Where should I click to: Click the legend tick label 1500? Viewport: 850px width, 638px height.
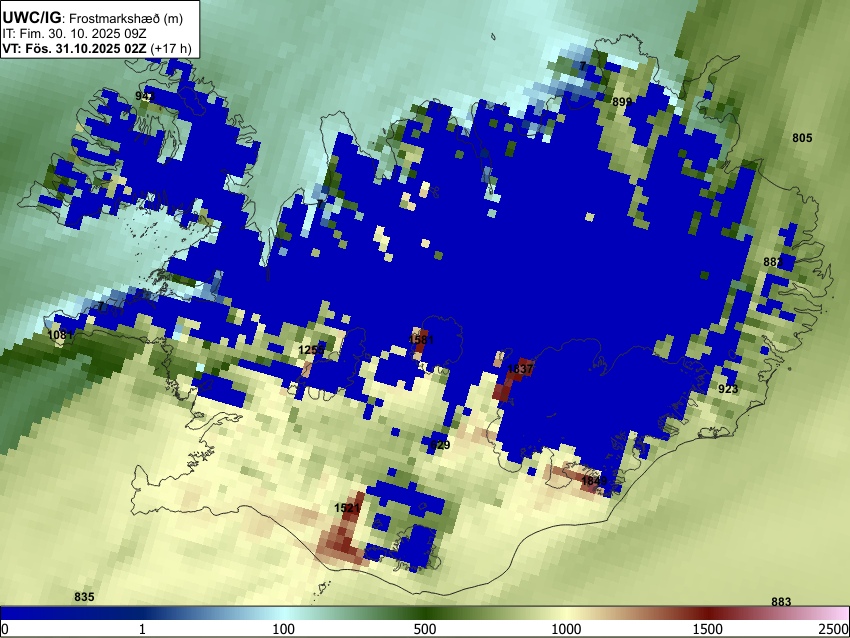pos(708,629)
